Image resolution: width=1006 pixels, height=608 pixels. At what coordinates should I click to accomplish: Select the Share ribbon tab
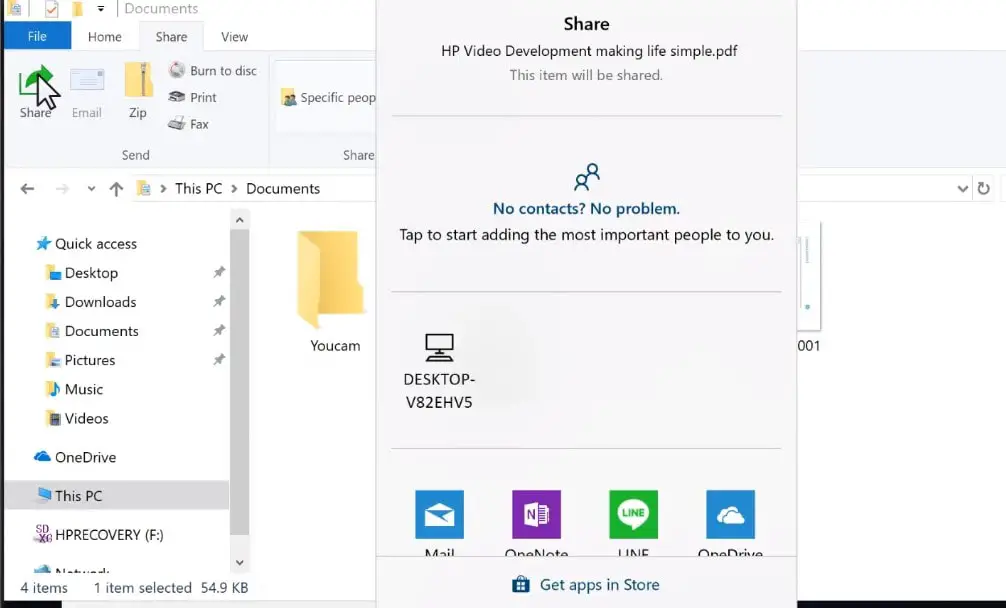click(x=171, y=37)
